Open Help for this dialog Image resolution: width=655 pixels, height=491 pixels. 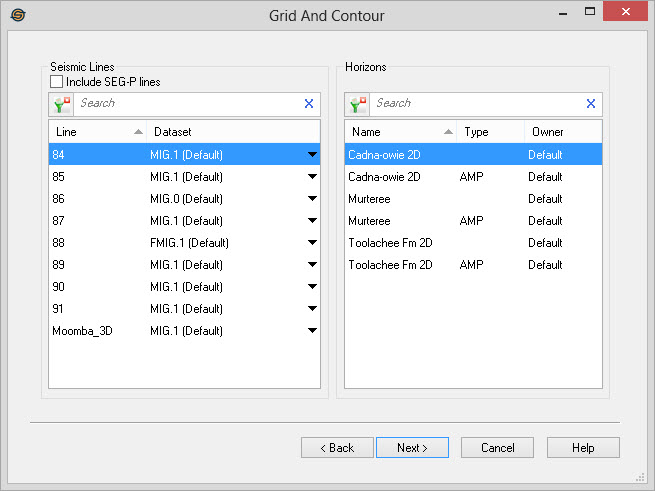[x=583, y=448]
